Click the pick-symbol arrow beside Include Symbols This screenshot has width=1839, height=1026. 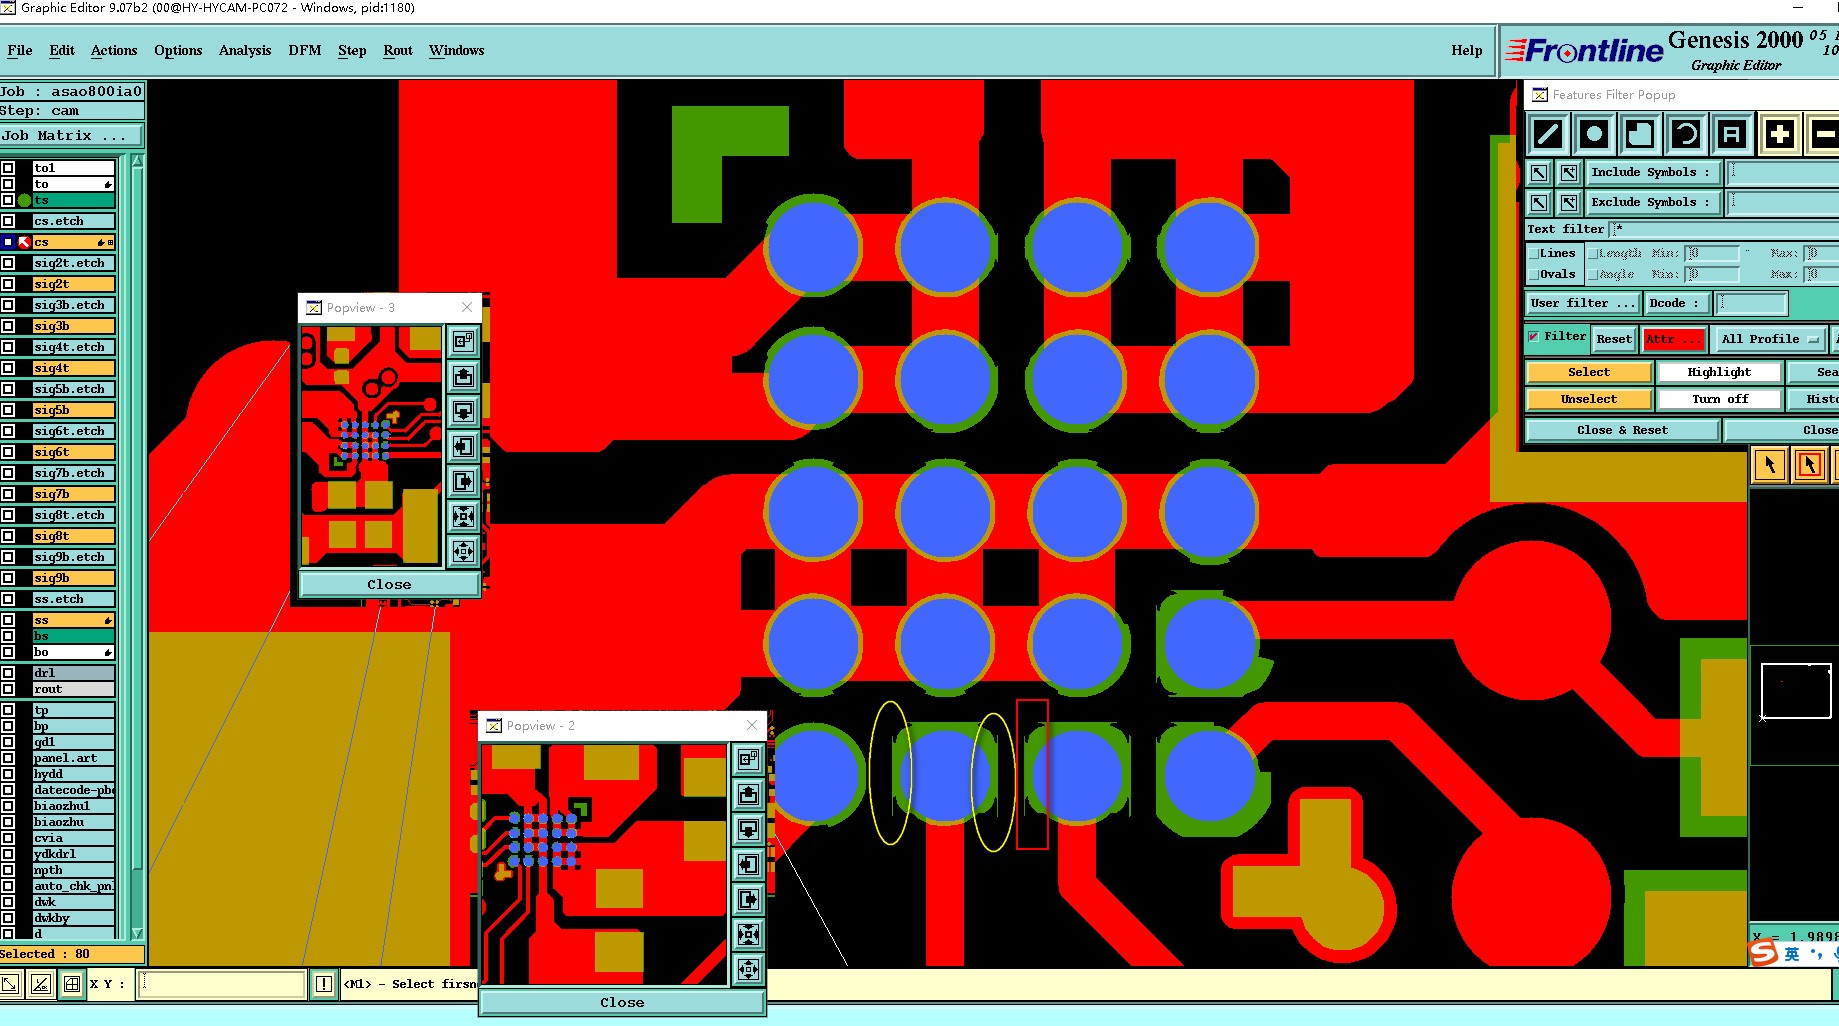(1539, 173)
